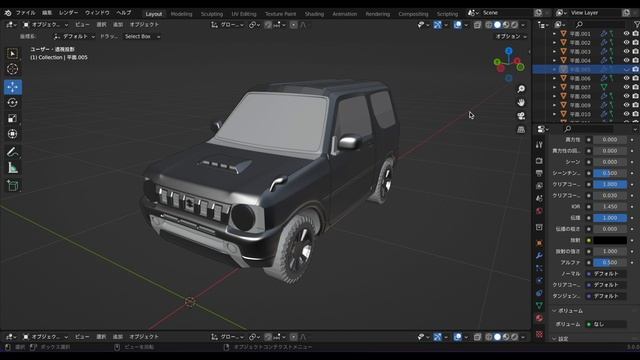Viewport: 640px width, 360px height.
Task: Select the Scale tool in left toolbar
Action: tap(13, 118)
